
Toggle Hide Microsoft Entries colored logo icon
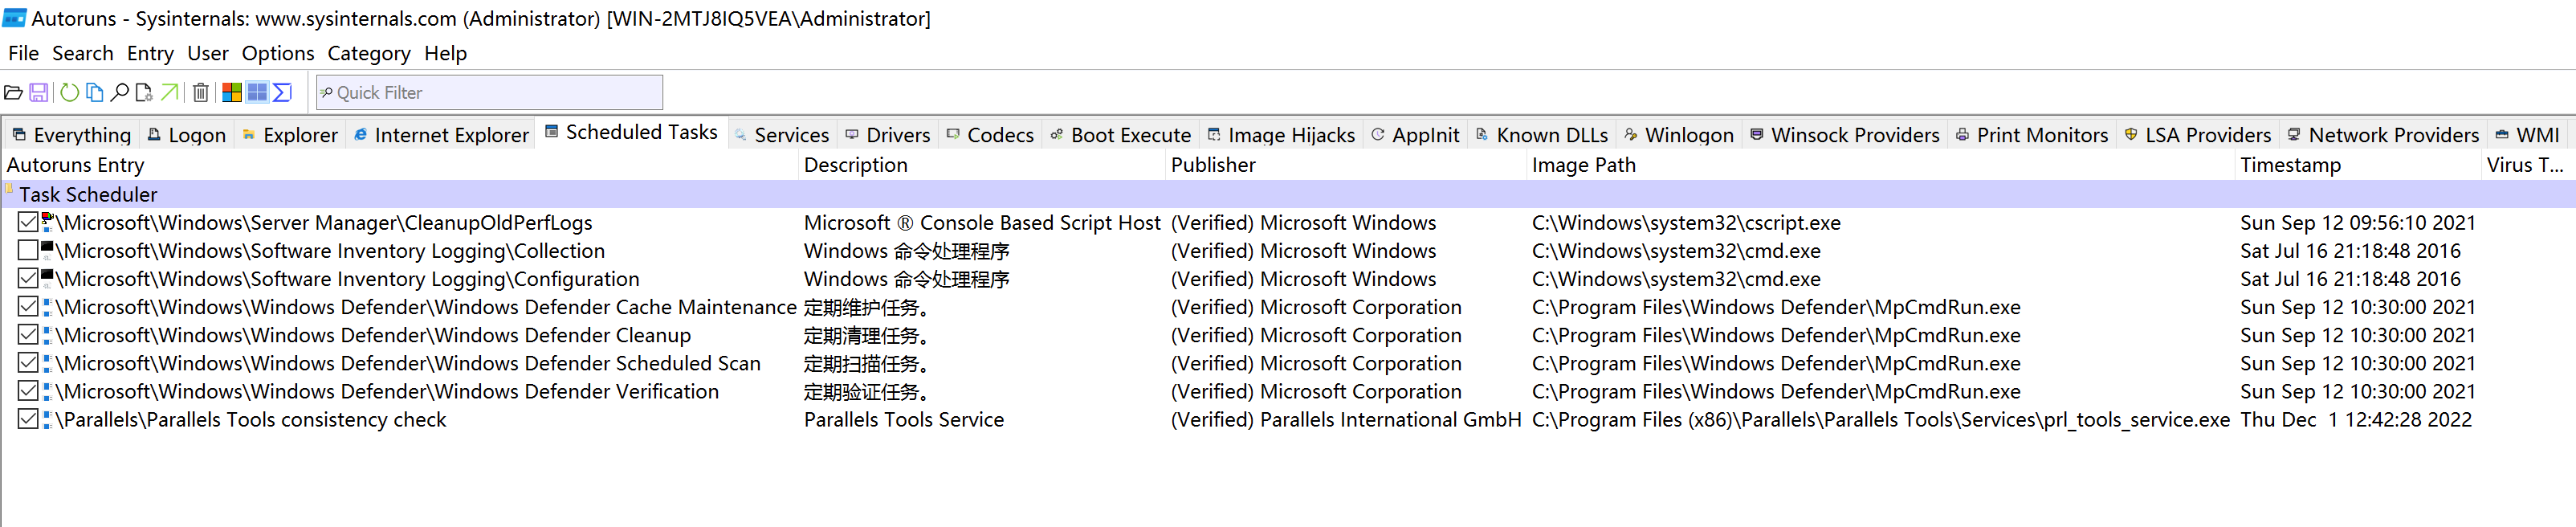(231, 93)
